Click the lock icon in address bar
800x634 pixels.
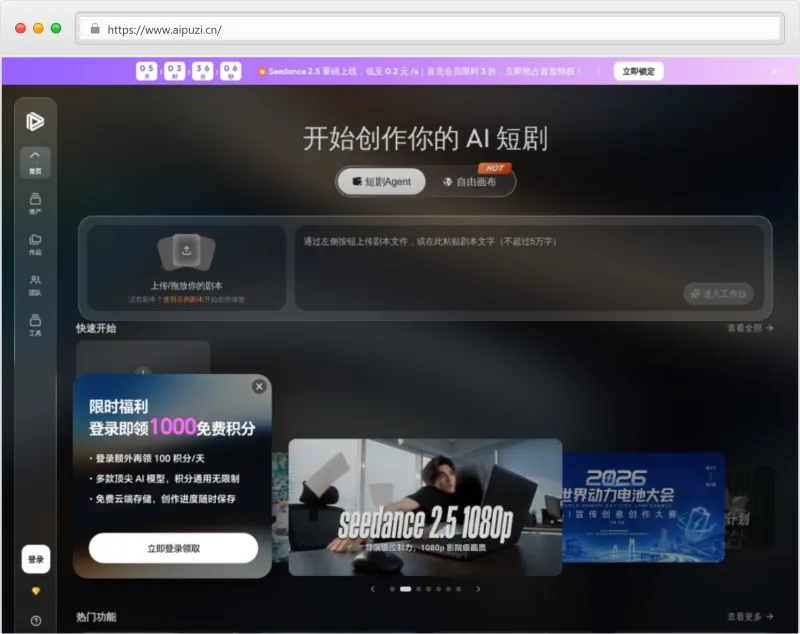coord(95,29)
